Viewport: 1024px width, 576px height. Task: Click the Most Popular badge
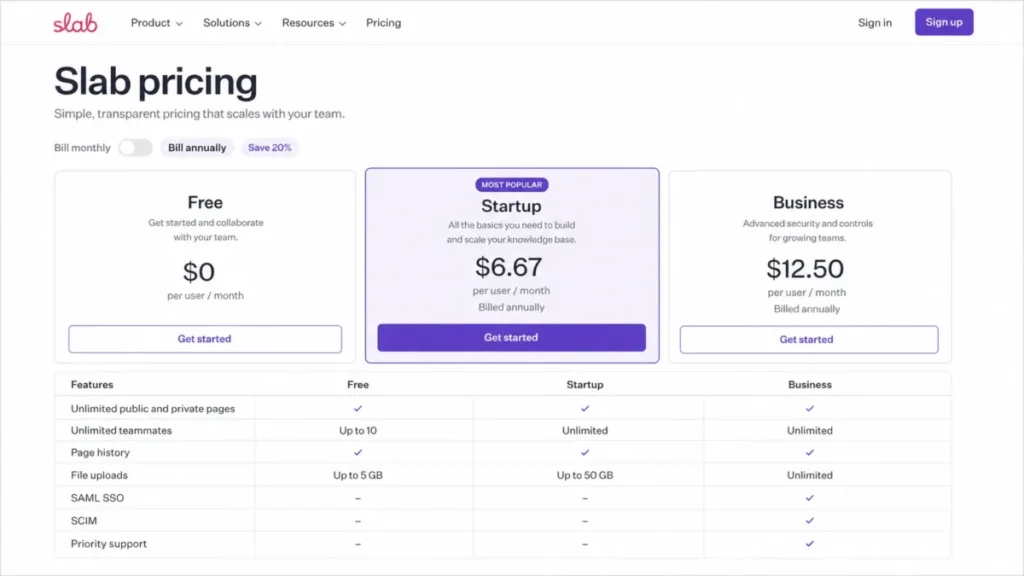click(511, 185)
